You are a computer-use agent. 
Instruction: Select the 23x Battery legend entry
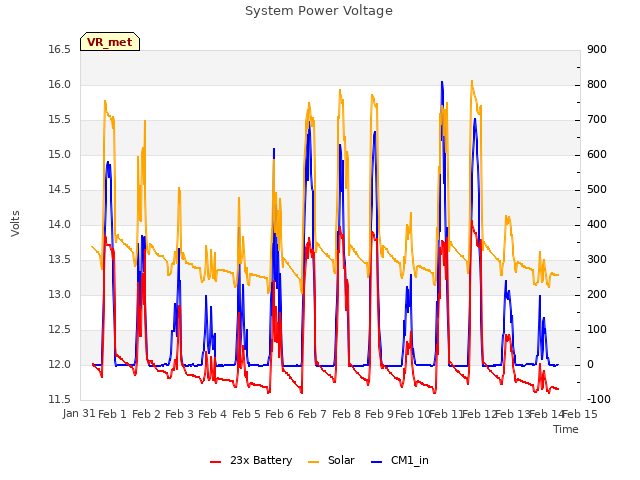[x=251, y=460]
